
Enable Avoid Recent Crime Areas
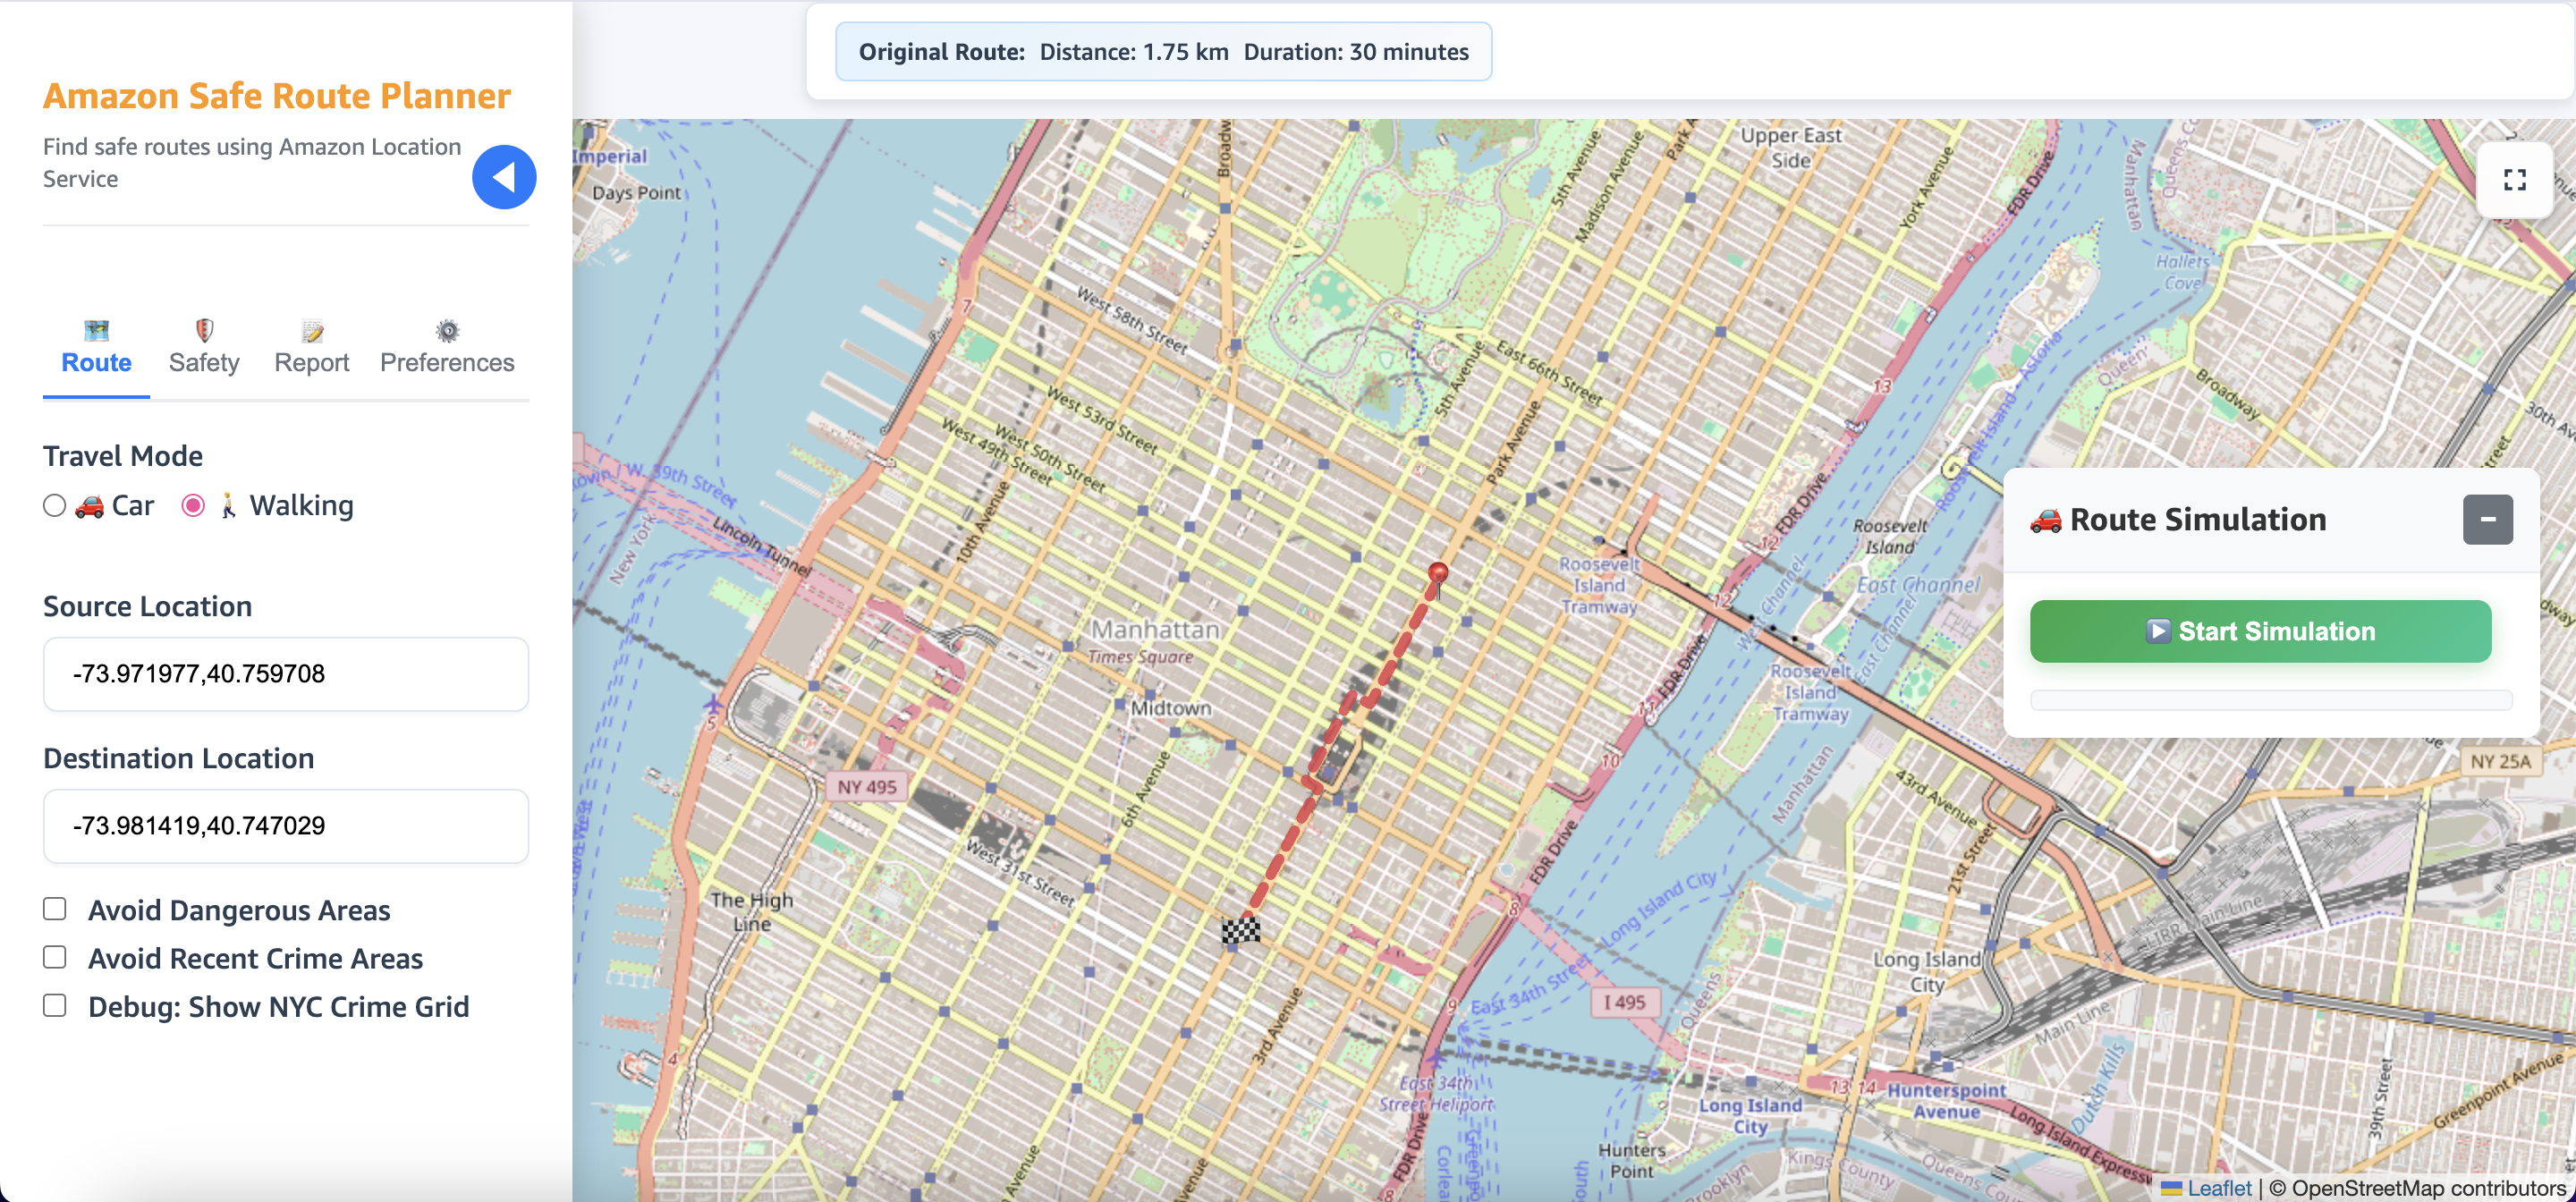coord(55,957)
